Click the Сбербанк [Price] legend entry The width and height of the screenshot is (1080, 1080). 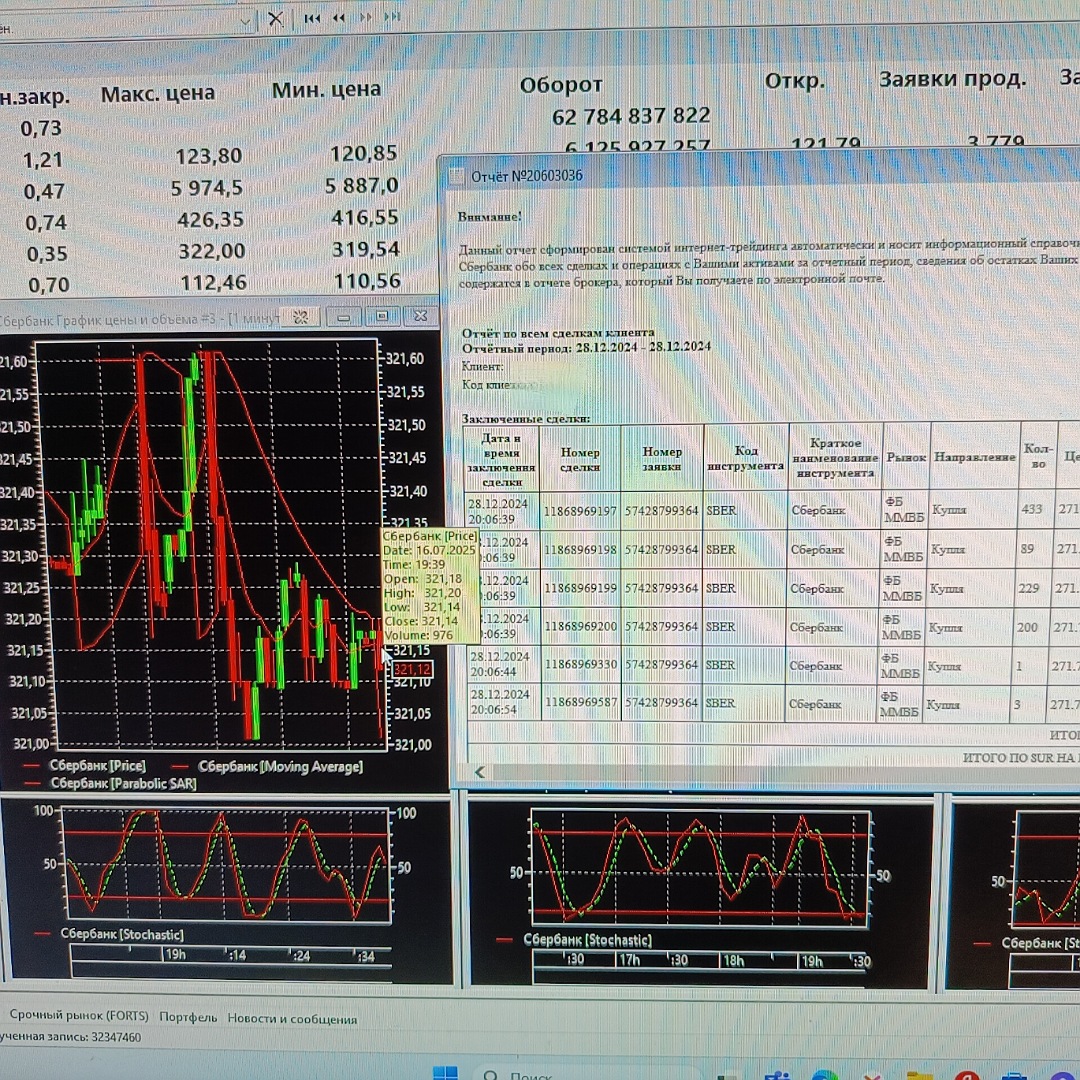click(97, 765)
